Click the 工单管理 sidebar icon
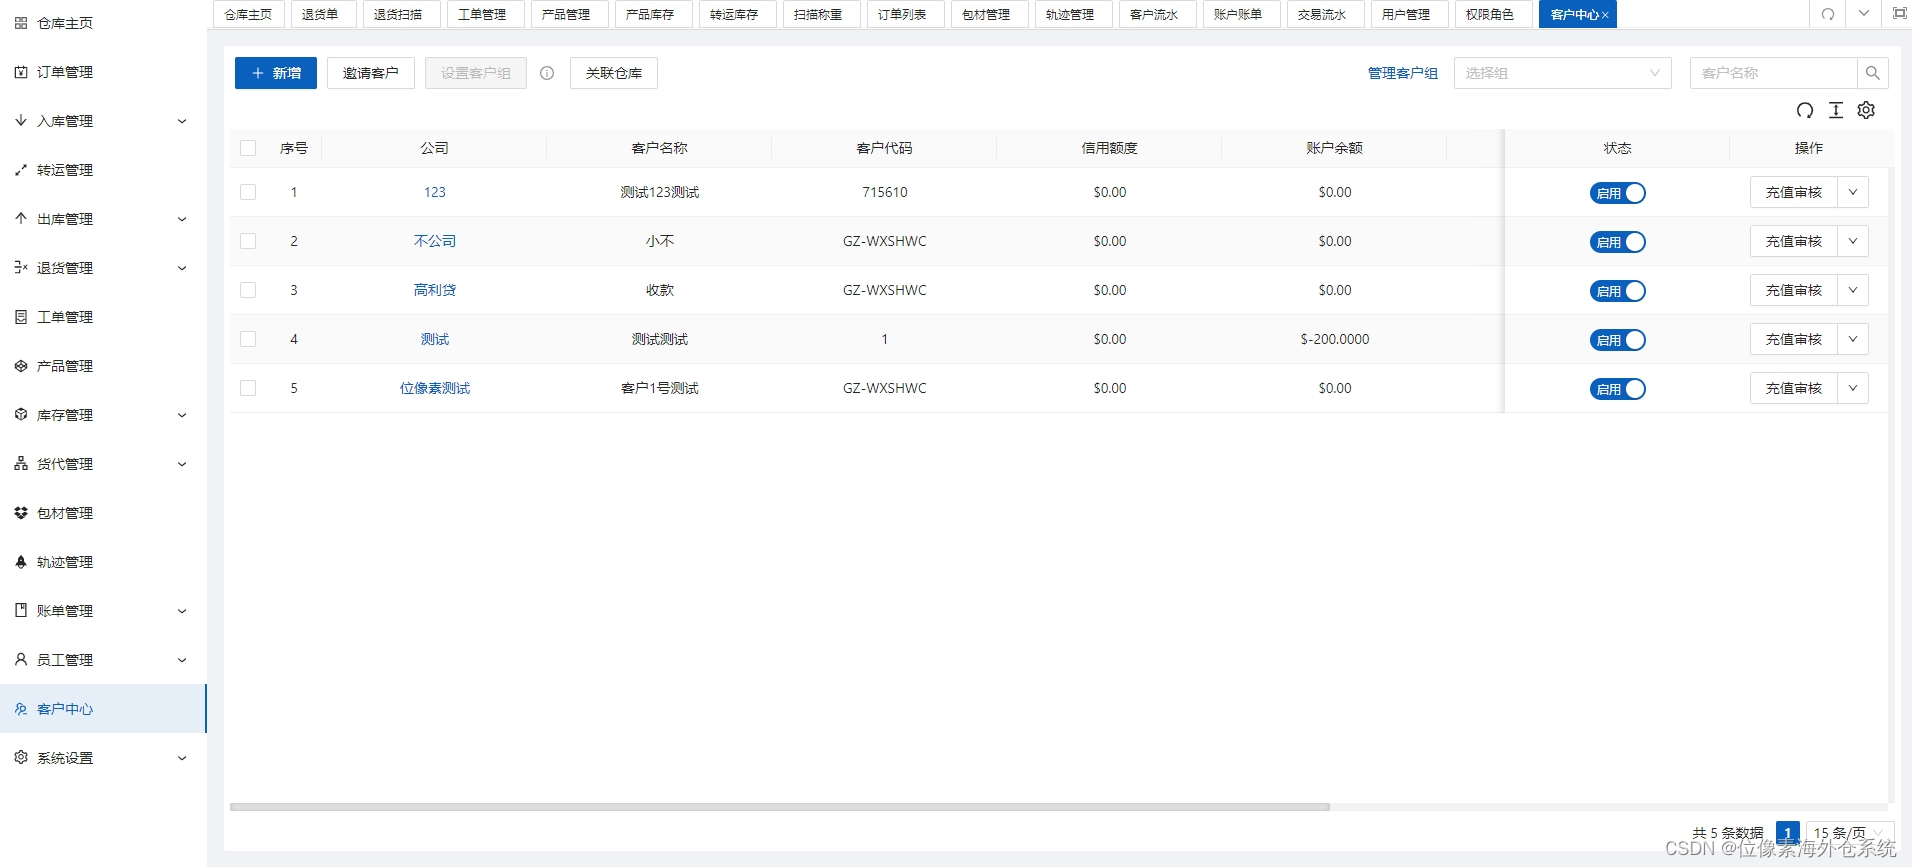 coord(21,317)
